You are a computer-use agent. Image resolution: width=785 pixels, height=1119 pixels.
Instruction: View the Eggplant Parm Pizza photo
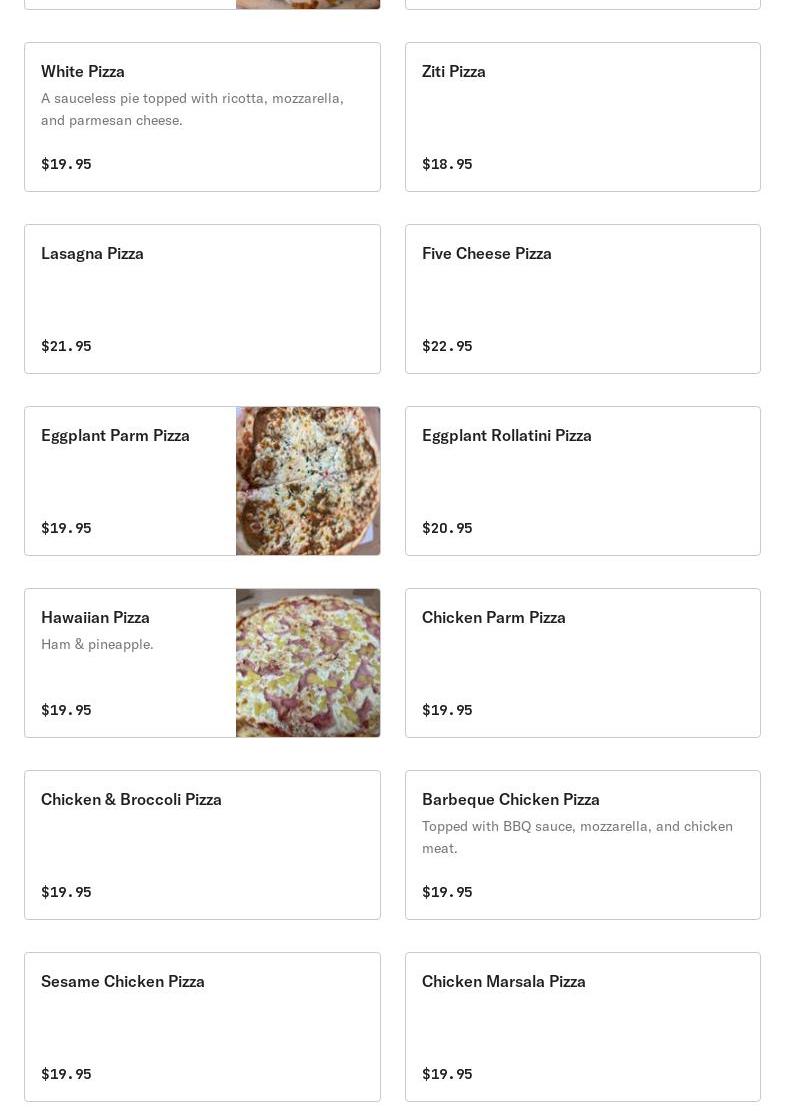[x=308, y=481]
